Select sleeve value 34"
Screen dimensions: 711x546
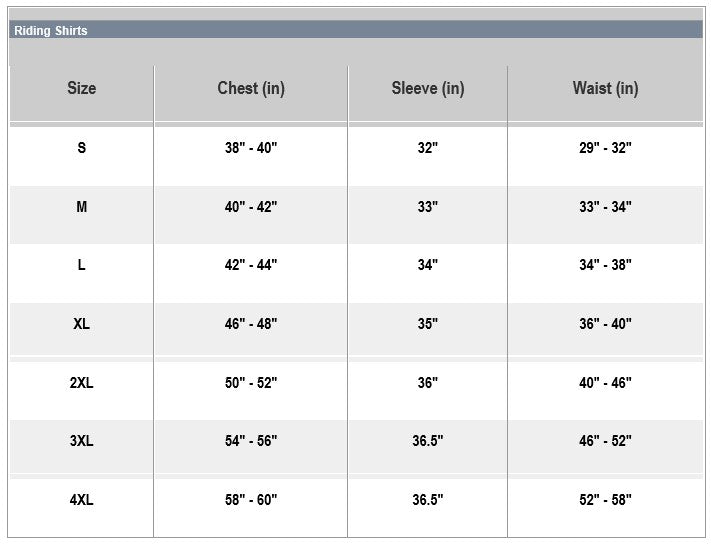tap(428, 265)
